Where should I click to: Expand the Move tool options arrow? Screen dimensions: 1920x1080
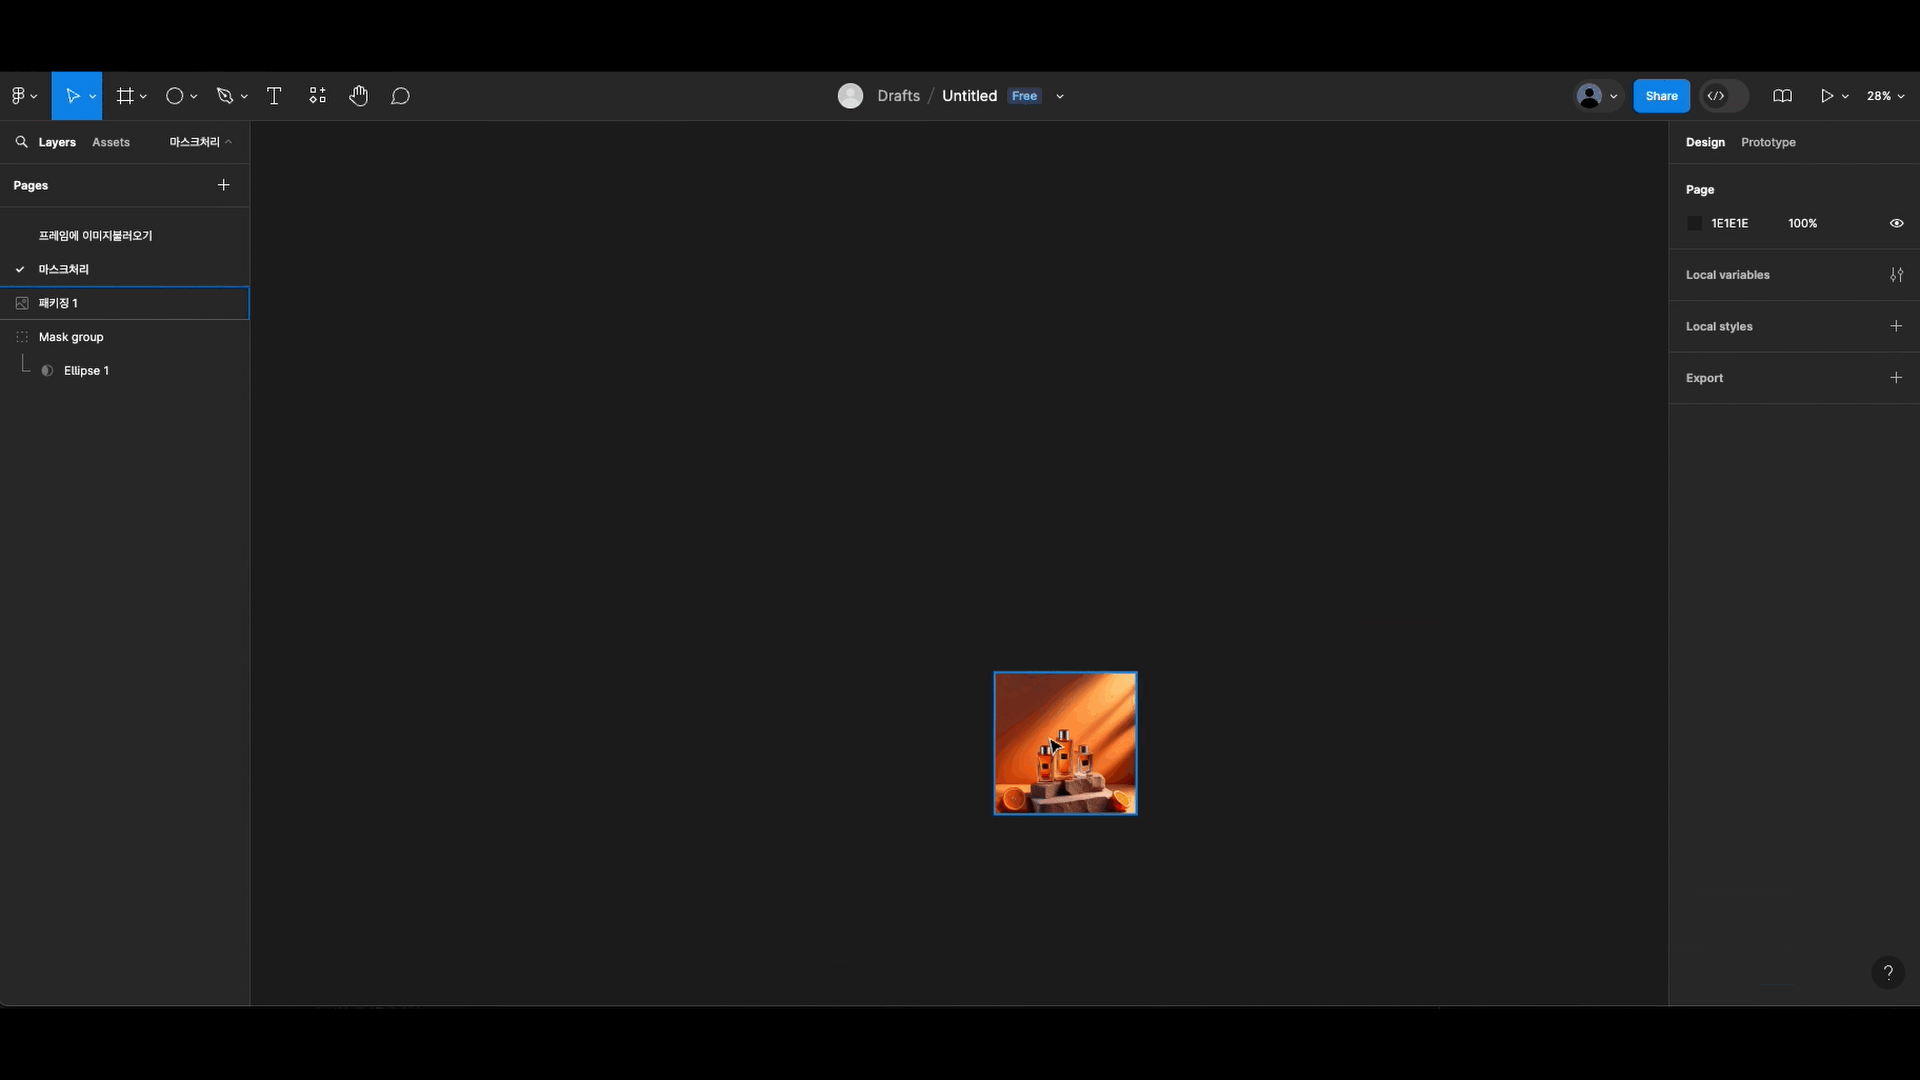pos(93,97)
